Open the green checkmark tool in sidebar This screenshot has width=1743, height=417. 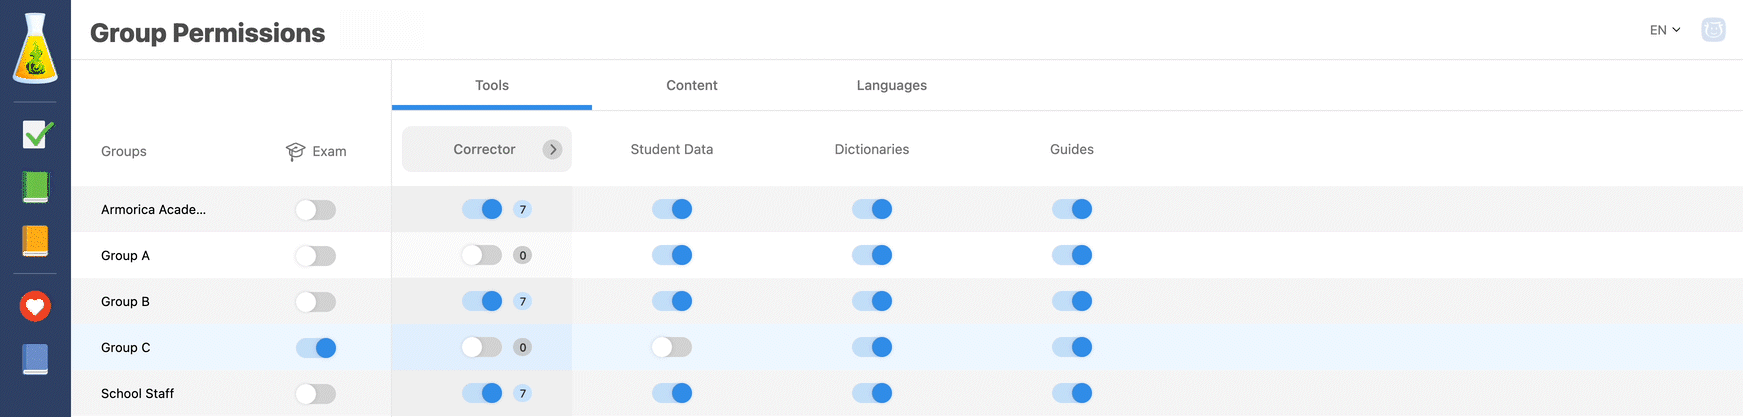pos(37,134)
